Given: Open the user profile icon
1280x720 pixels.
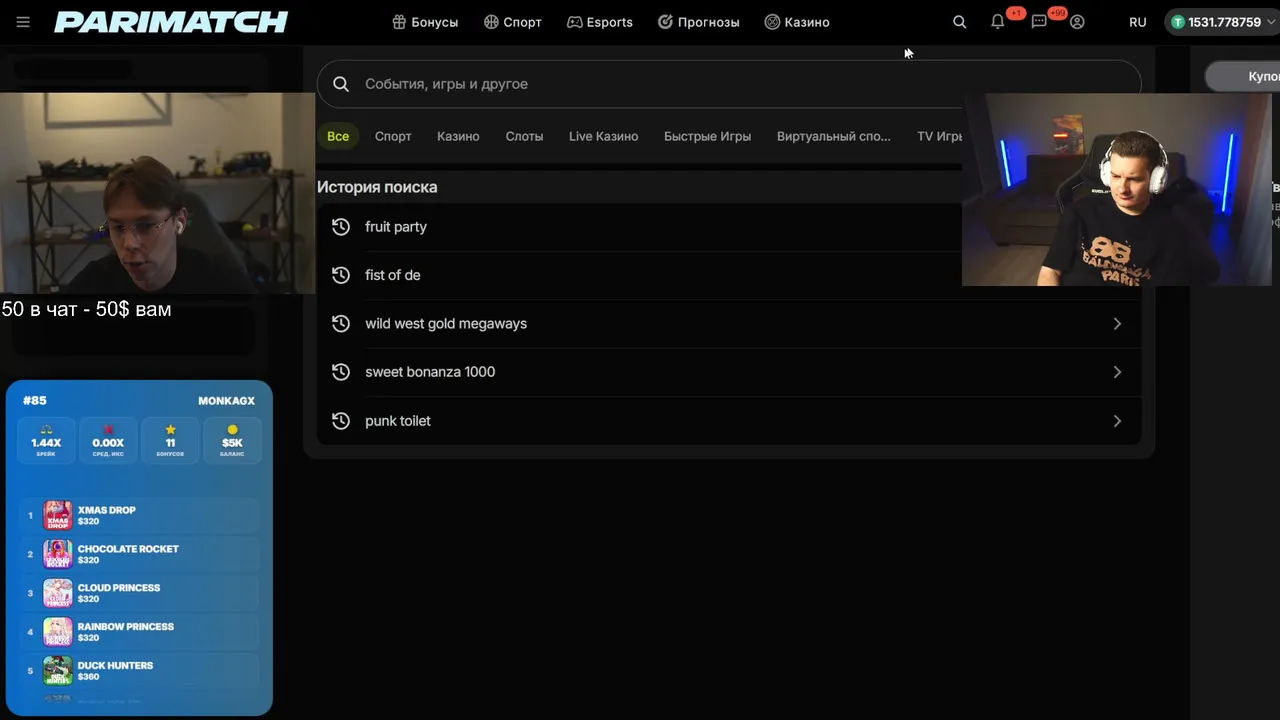Looking at the screenshot, I should click(x=1077, y=22).
